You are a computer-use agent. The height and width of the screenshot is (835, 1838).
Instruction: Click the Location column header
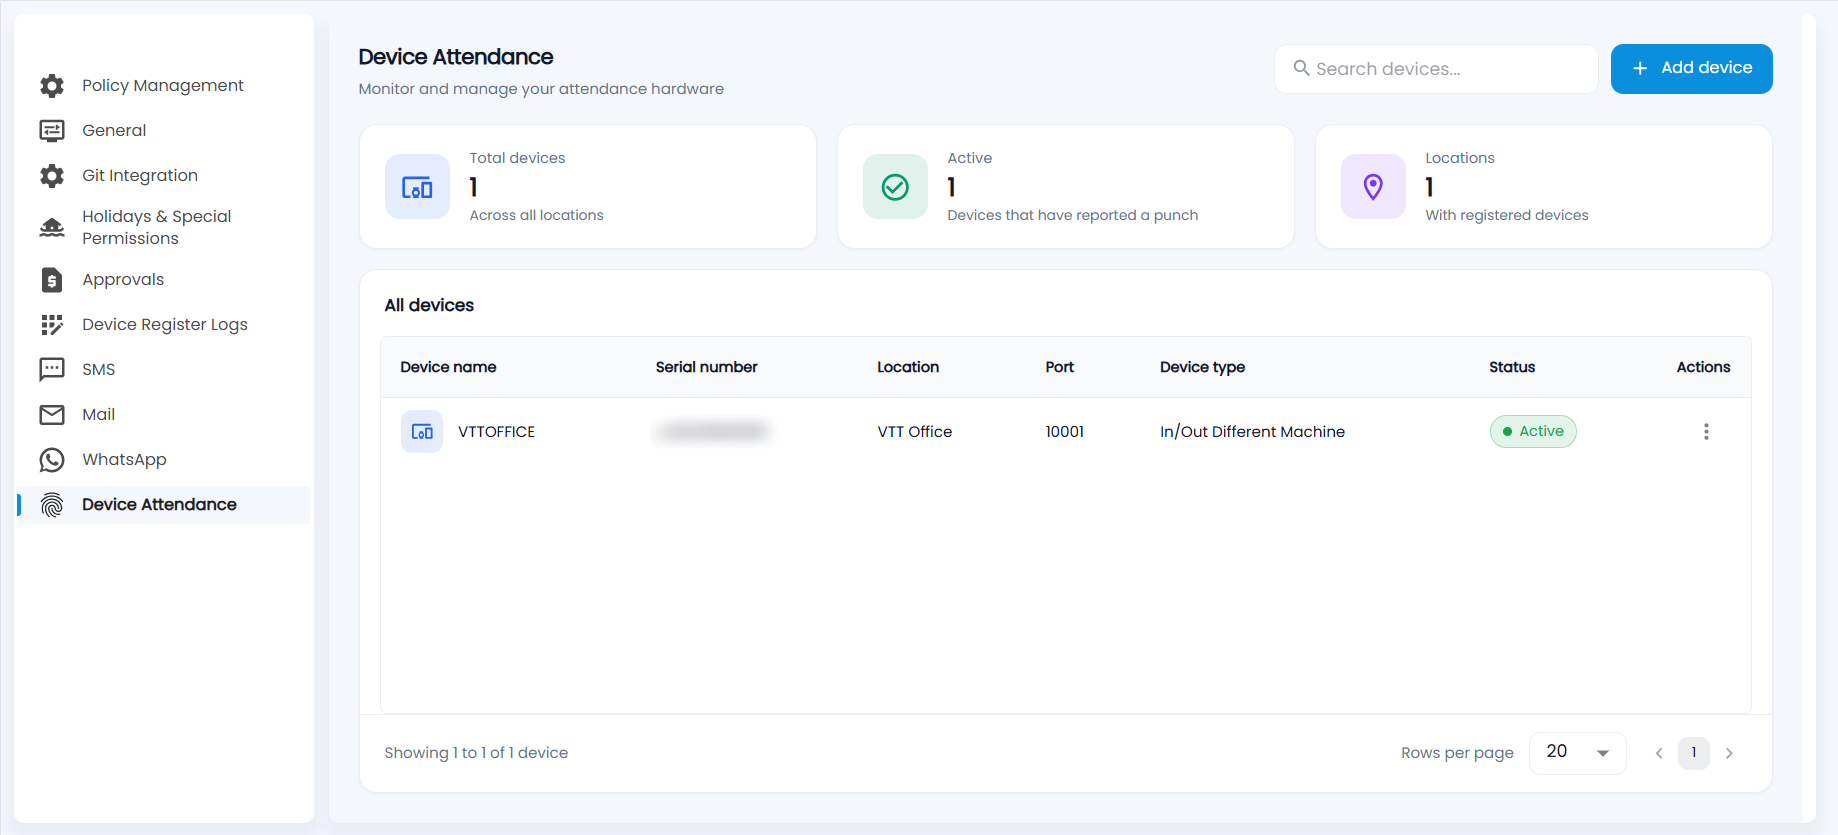[908, 367]
